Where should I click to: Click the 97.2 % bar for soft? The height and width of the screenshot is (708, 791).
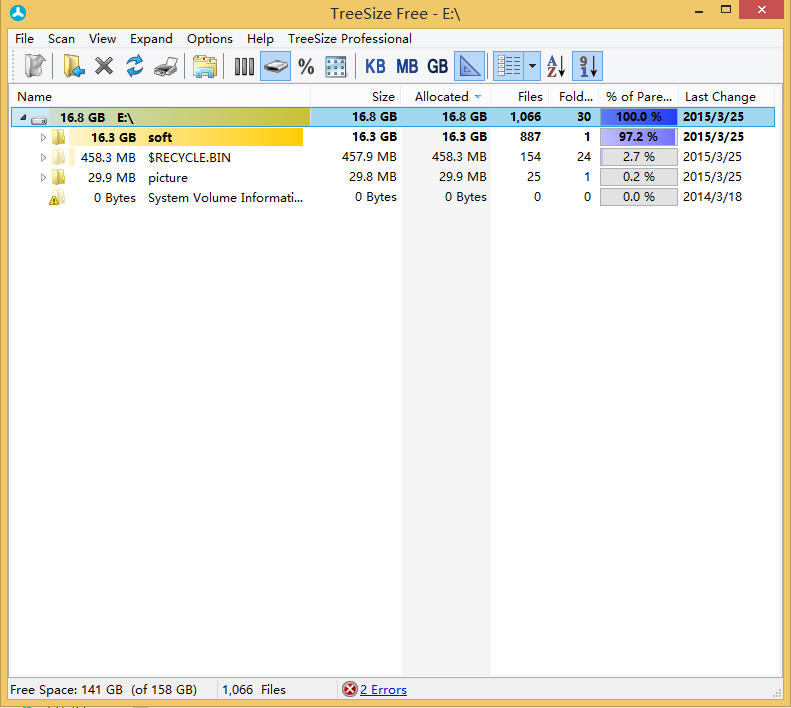(639, 137)
